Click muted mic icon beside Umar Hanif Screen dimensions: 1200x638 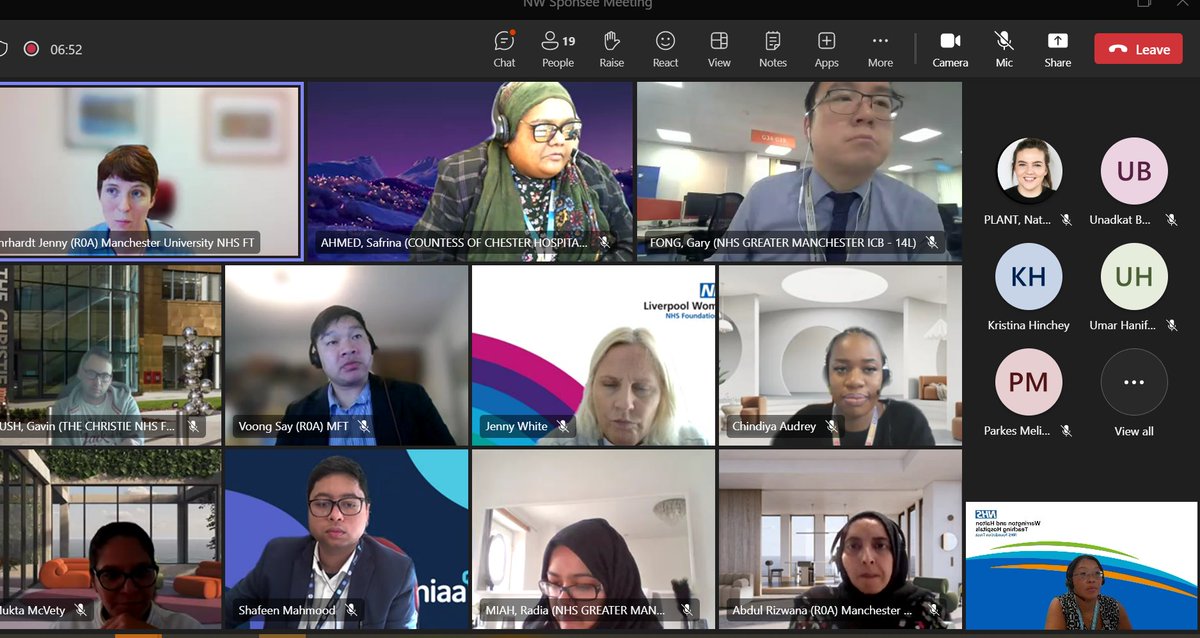[1171, 325]
